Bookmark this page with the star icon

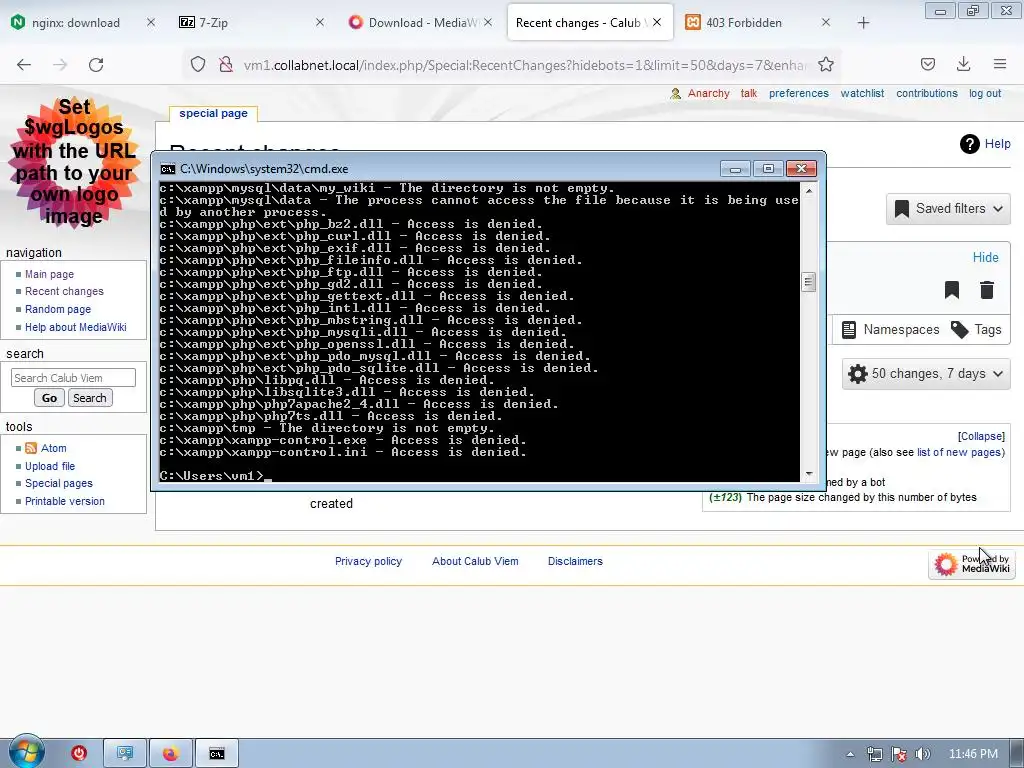pyautogui.click(x=825, y=65)
